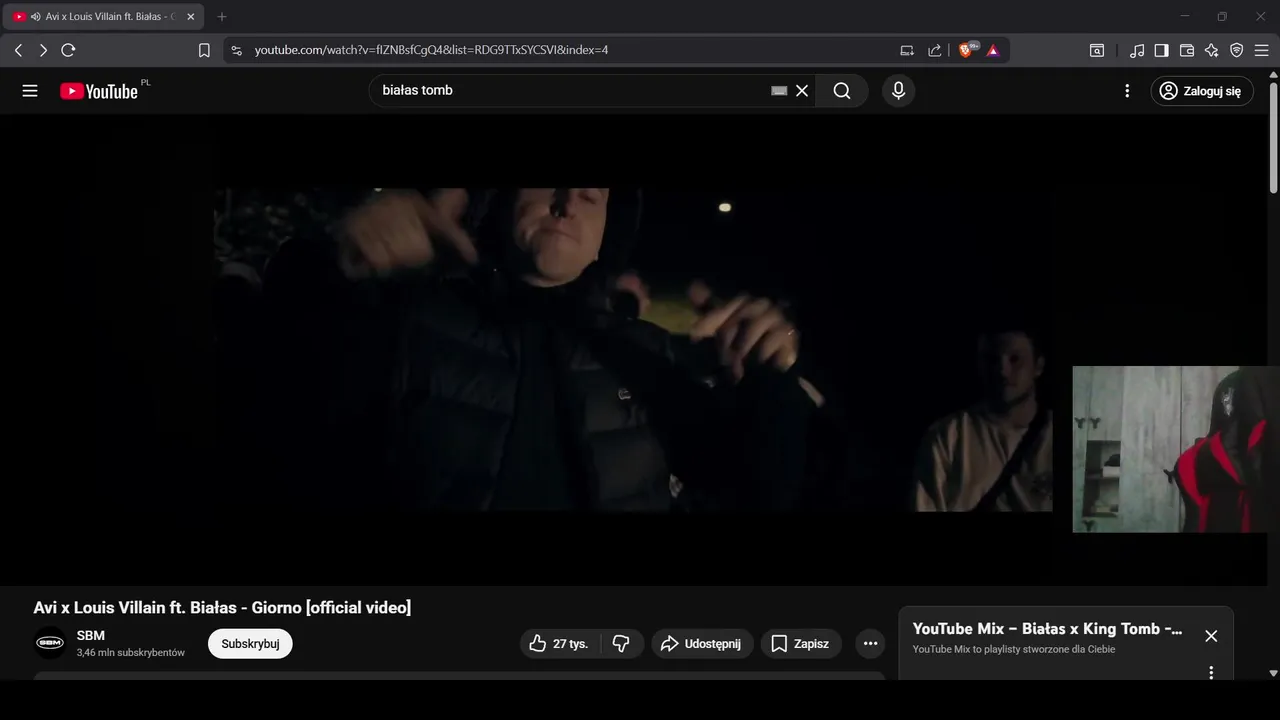Screen dimensions: 1280x720
Task: Click the Zaloguj się sign-in button
Action: pos(1202,91)
